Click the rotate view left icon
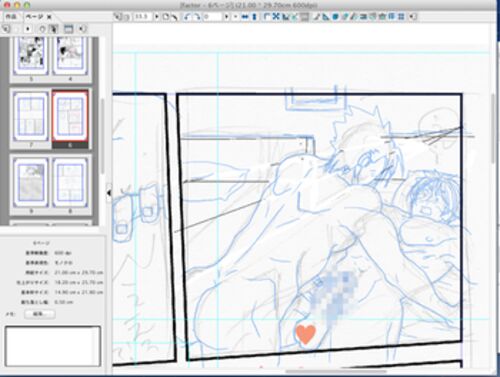This screenshot has height=377, width=500. point(187,16)
